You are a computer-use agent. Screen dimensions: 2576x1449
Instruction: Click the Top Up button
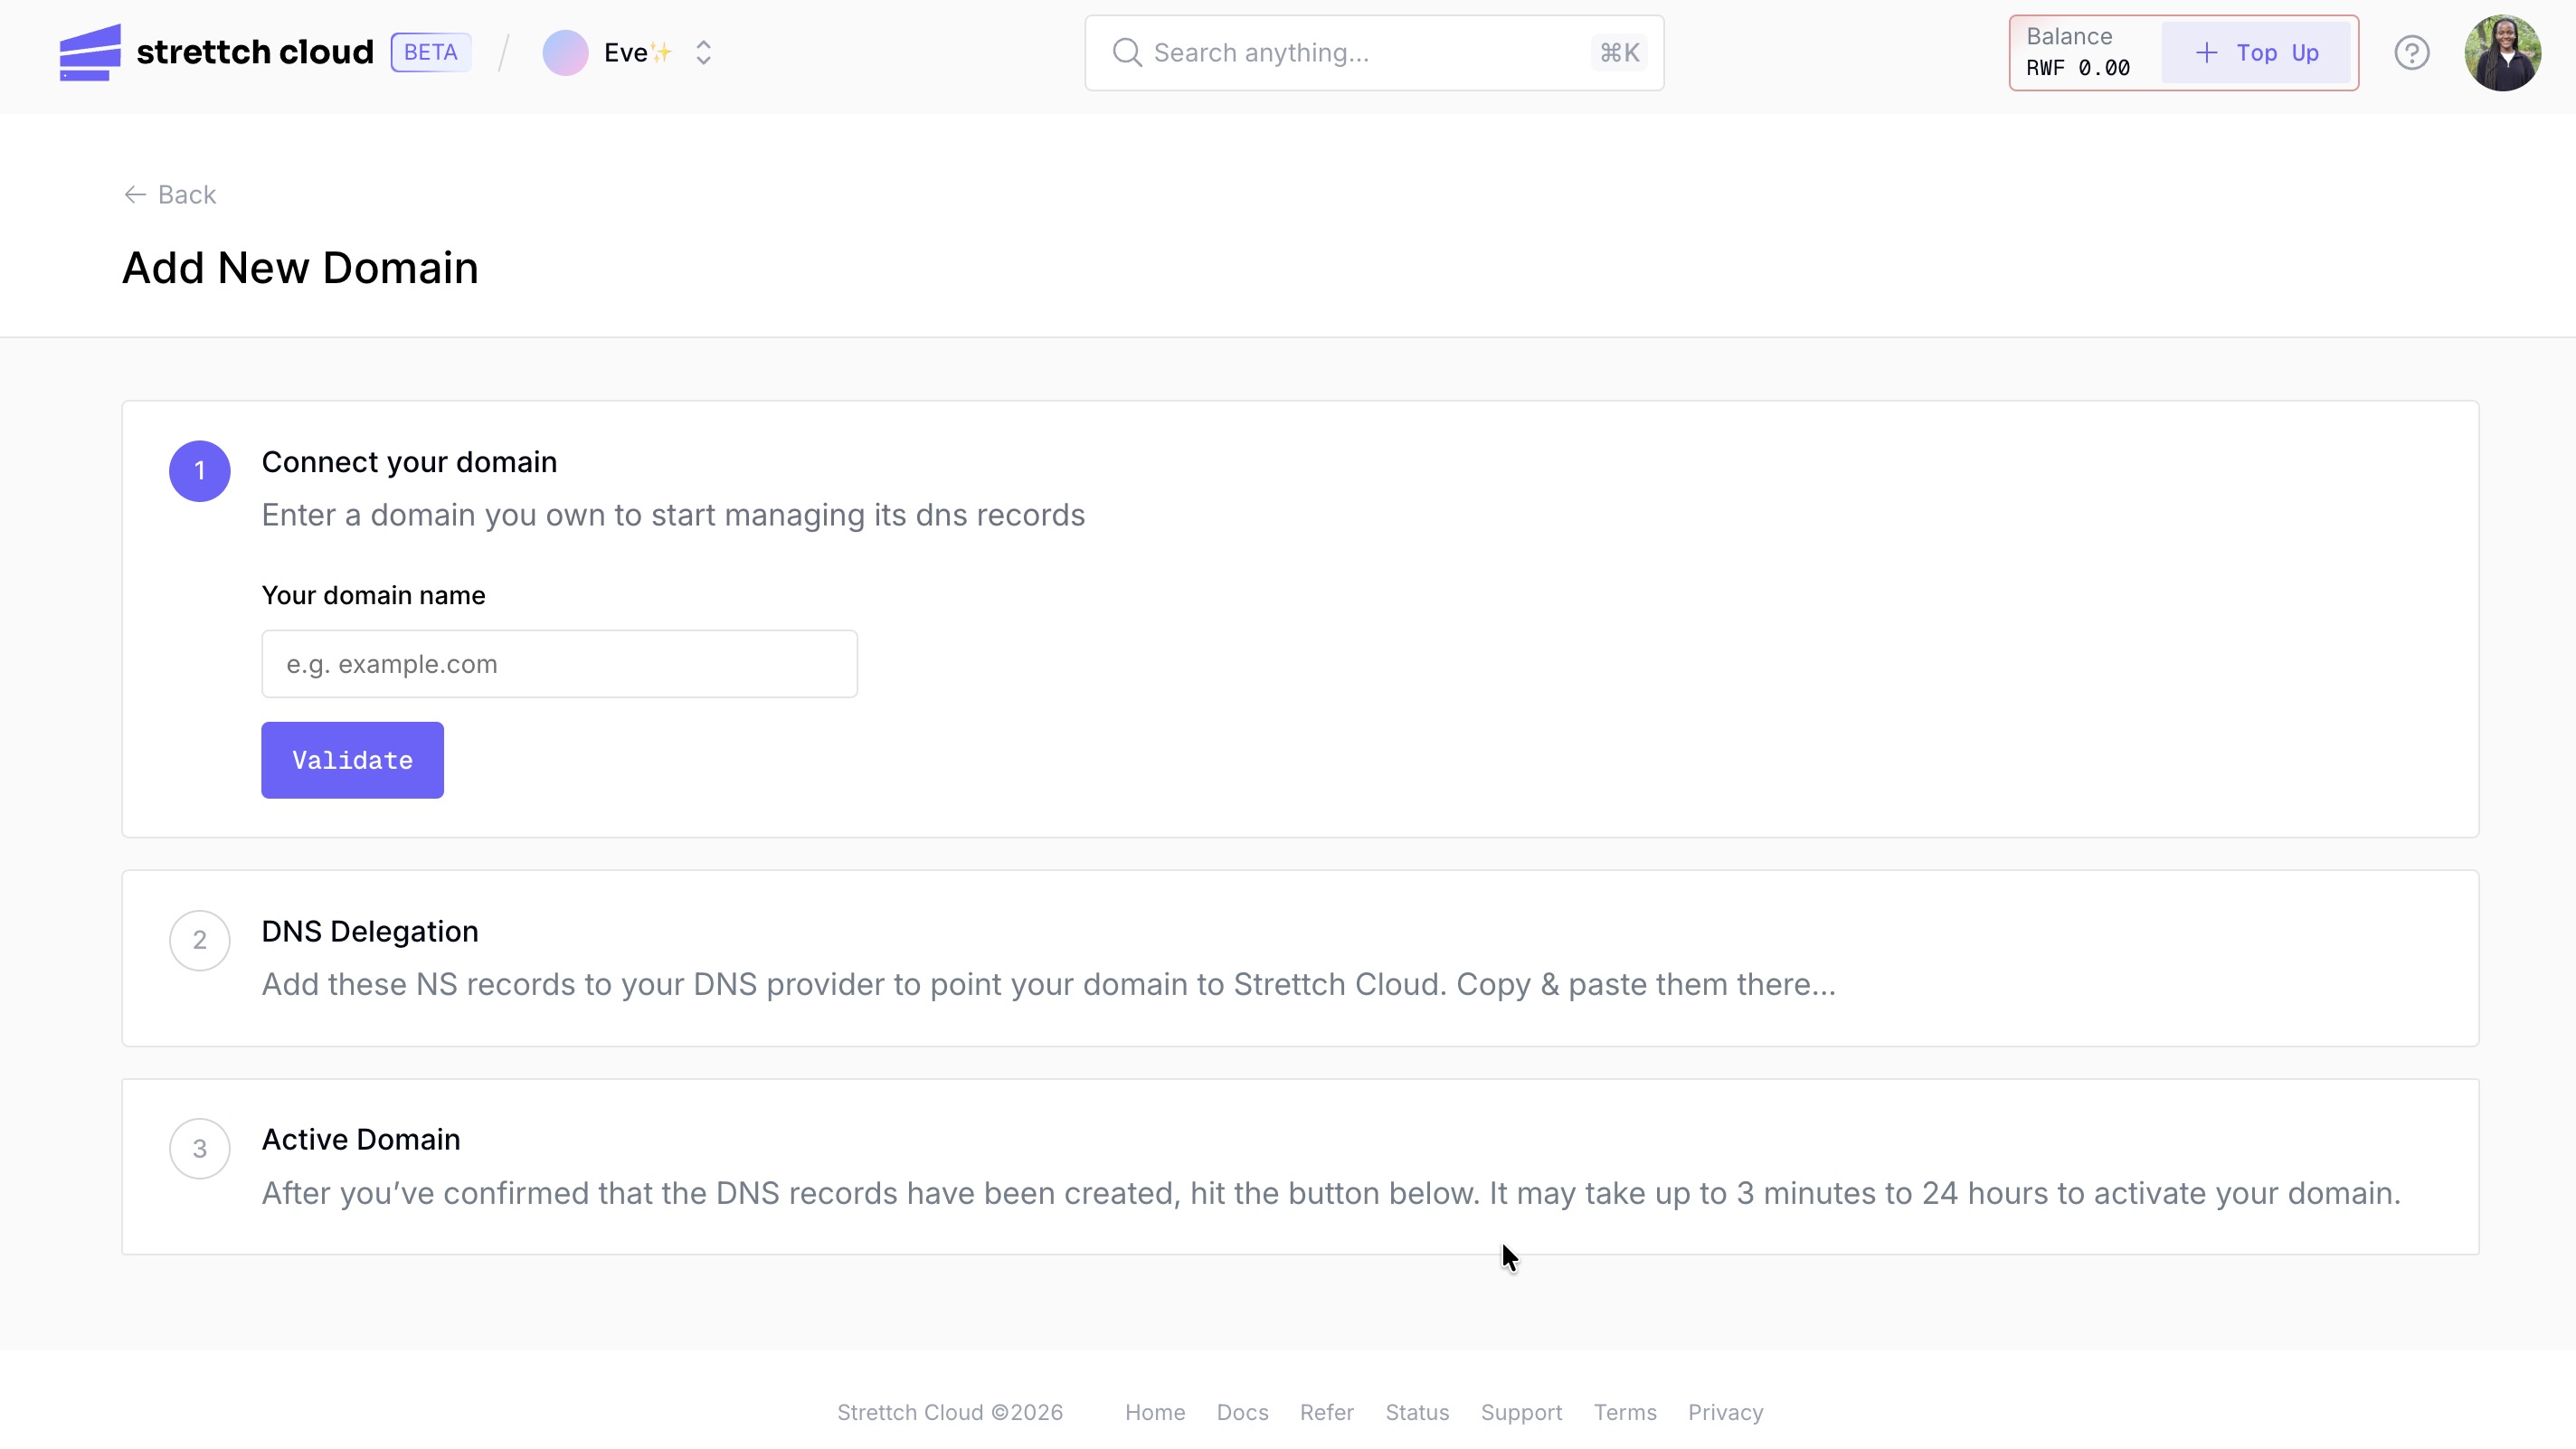coord(2256,53)
